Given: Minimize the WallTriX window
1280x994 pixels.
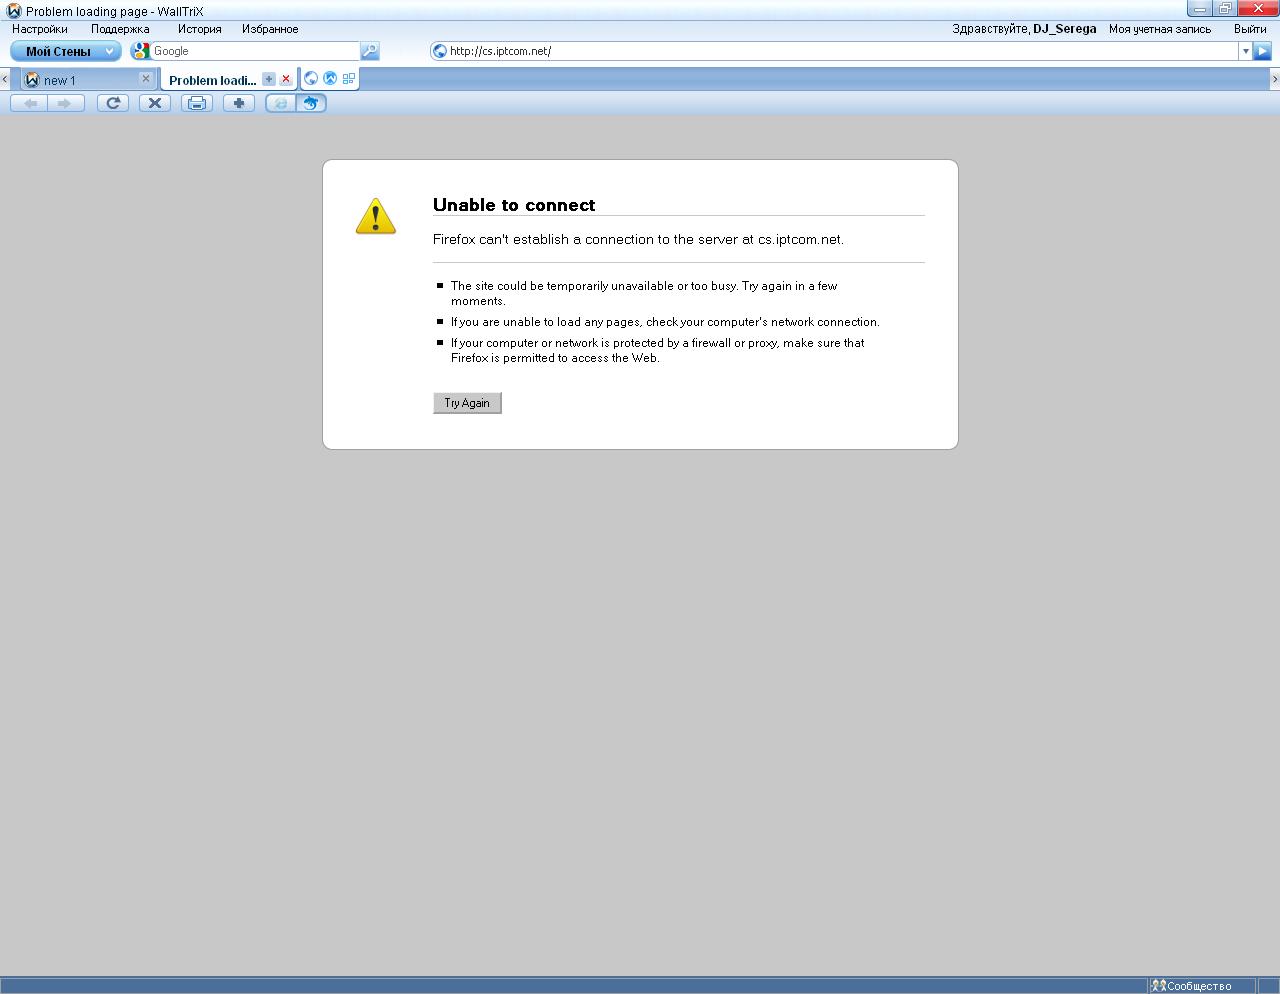Looking at the screenshot, I should [1201, 8].
